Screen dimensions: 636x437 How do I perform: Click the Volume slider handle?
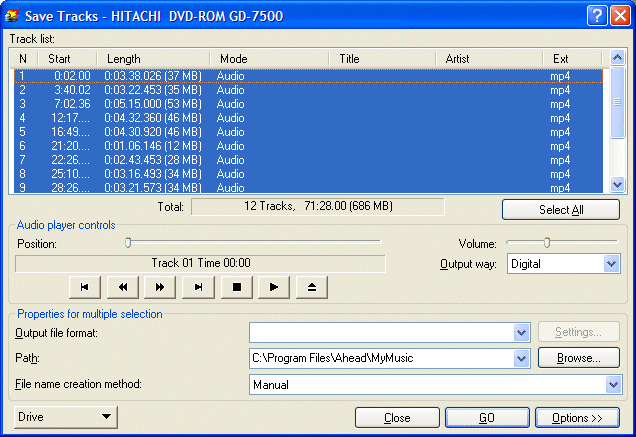coord(547,243)
